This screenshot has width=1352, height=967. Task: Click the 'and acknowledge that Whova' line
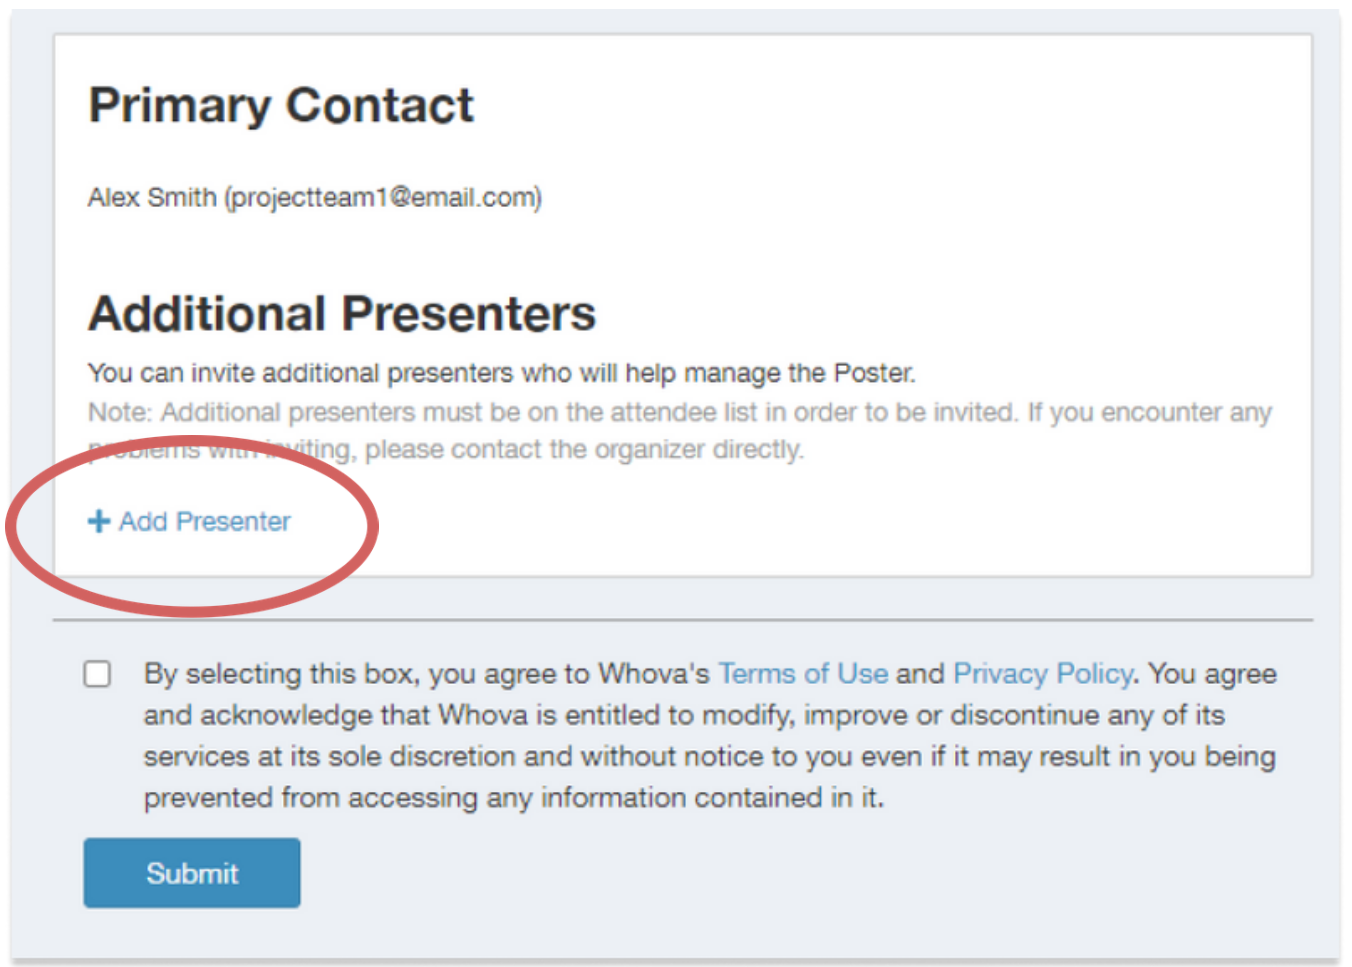(683, 715)
